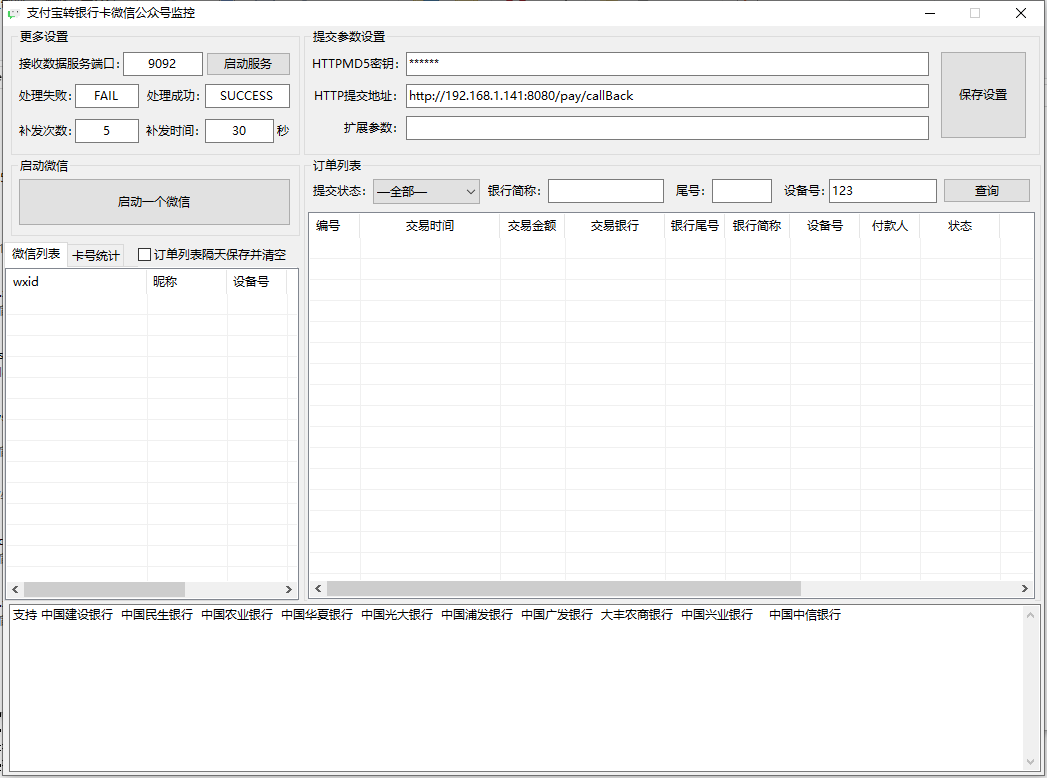Click the 银行简称 filter field

(605, 191)
